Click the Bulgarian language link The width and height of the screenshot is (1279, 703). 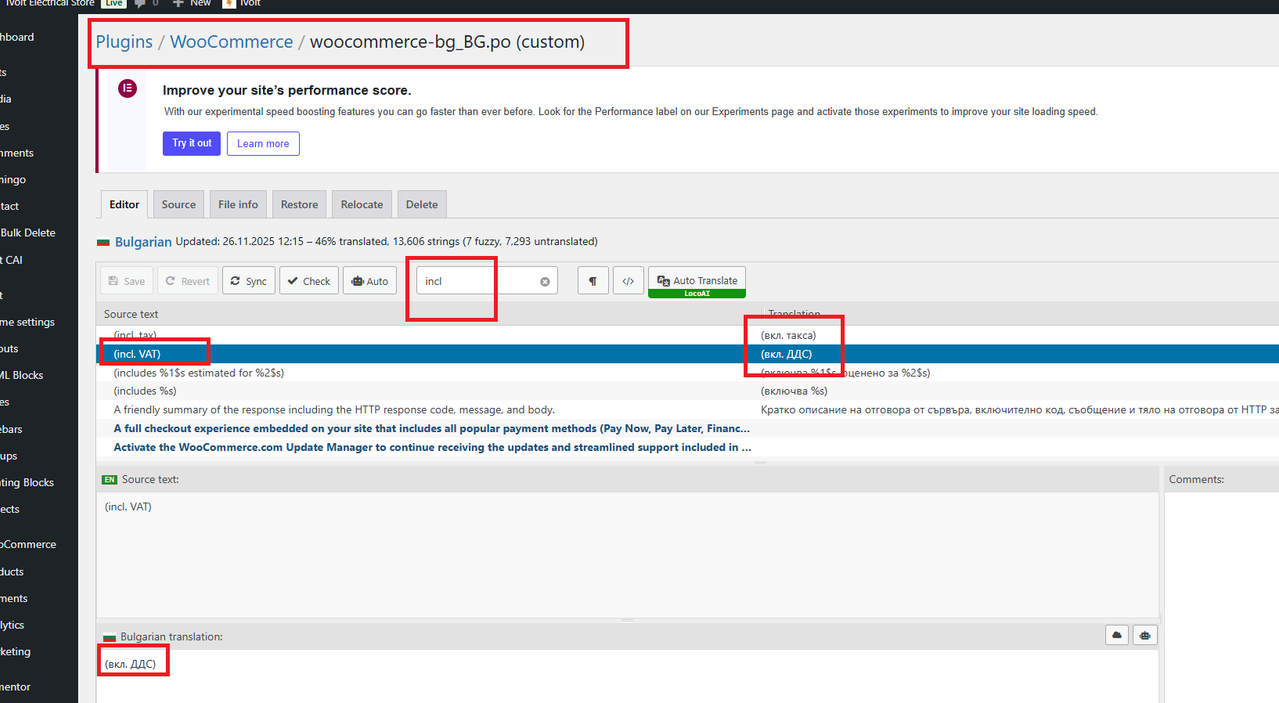pos(143,242)
